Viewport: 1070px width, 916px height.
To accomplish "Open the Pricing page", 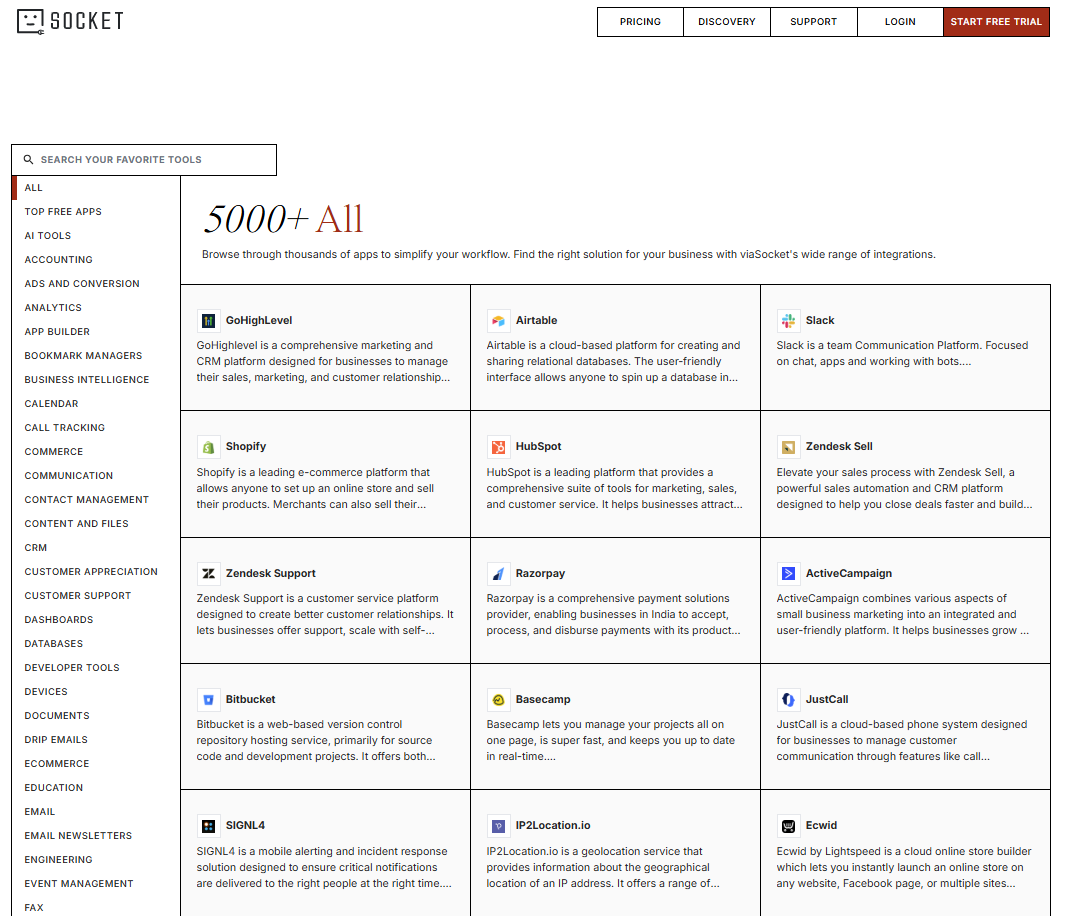I will pyautogui.click(x=640, y=22).
